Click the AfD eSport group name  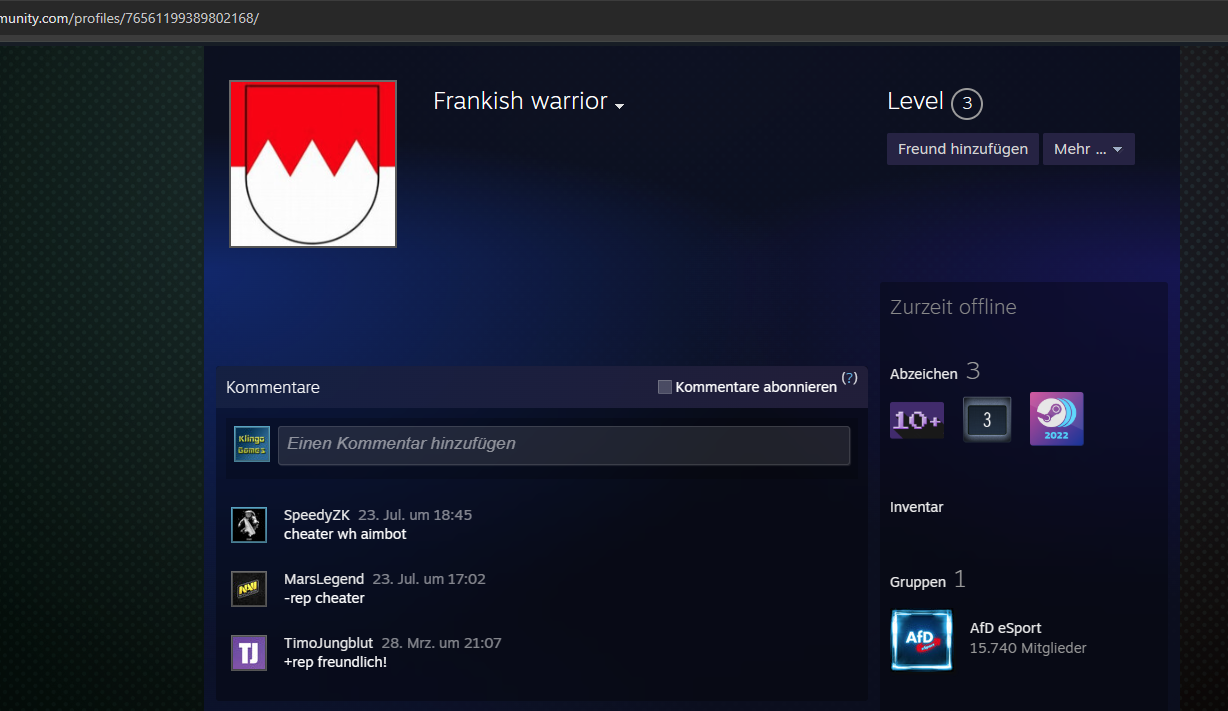point(1005,628)
